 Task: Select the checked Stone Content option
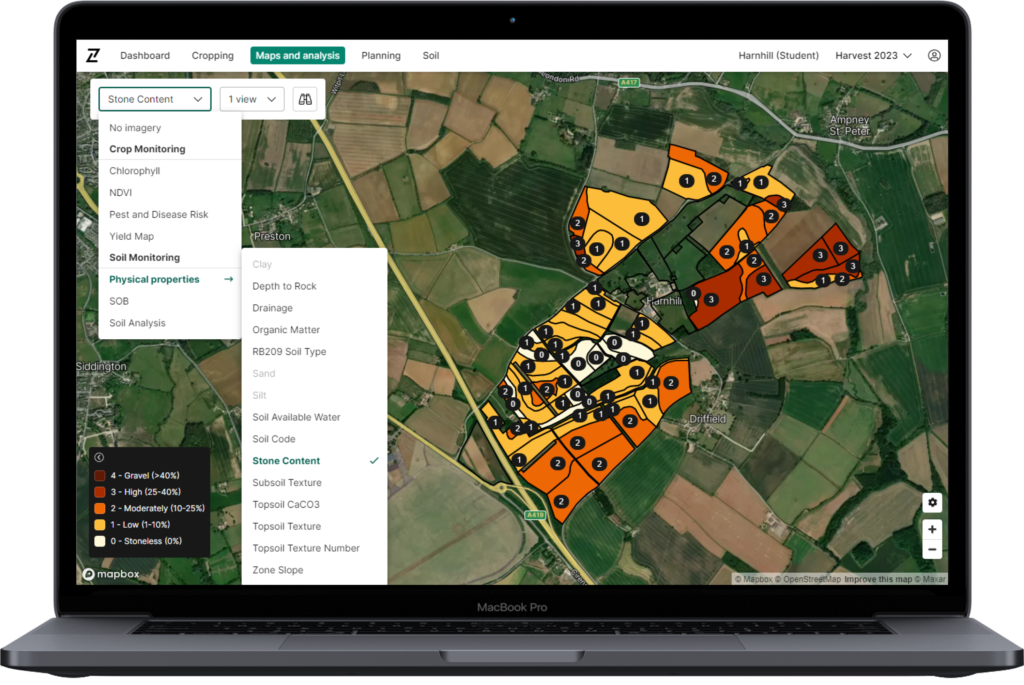[x=286, y=461]
